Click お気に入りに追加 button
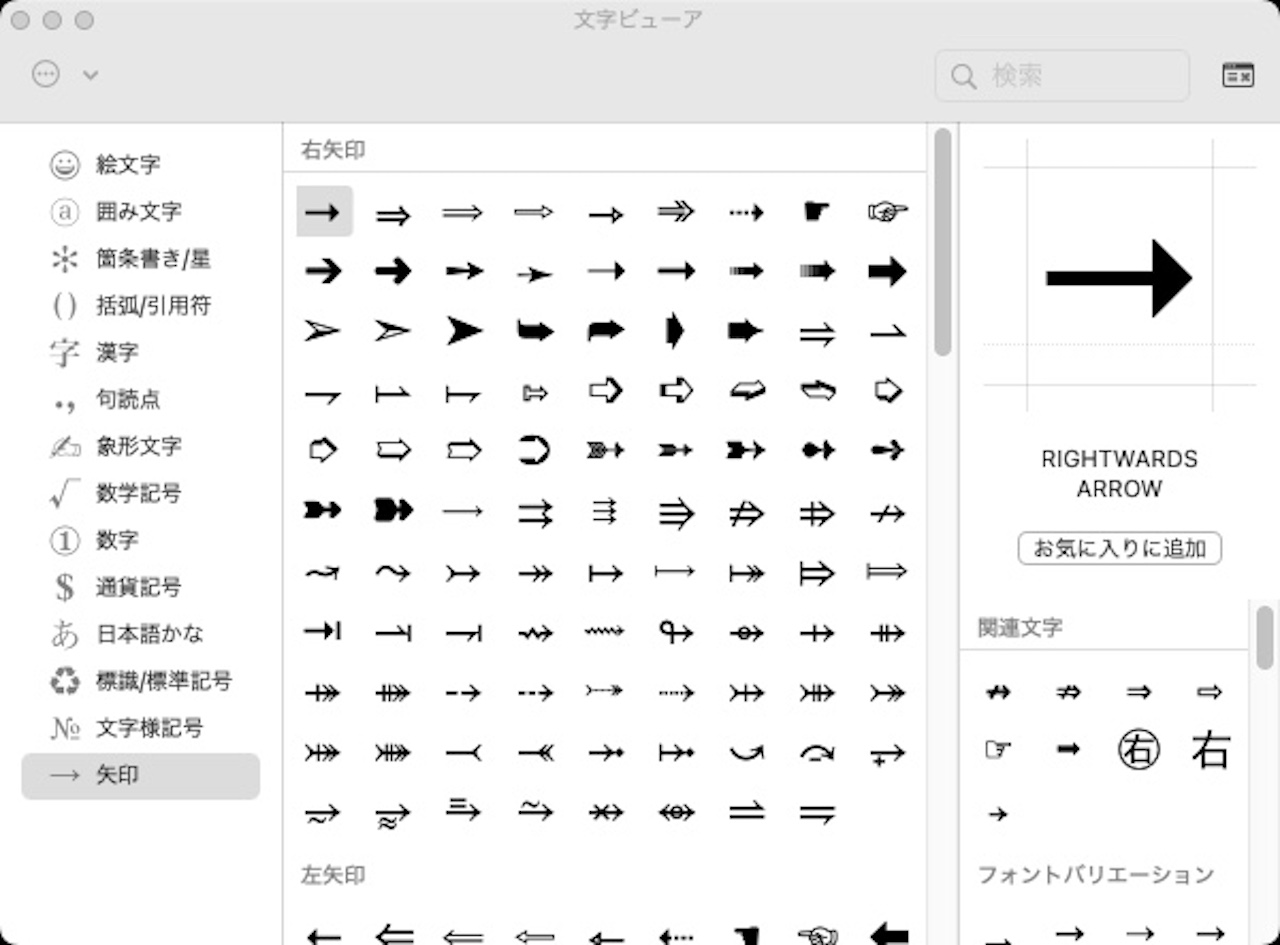The height and width of the screenshot is (945, 1280). pos(1119,548)
